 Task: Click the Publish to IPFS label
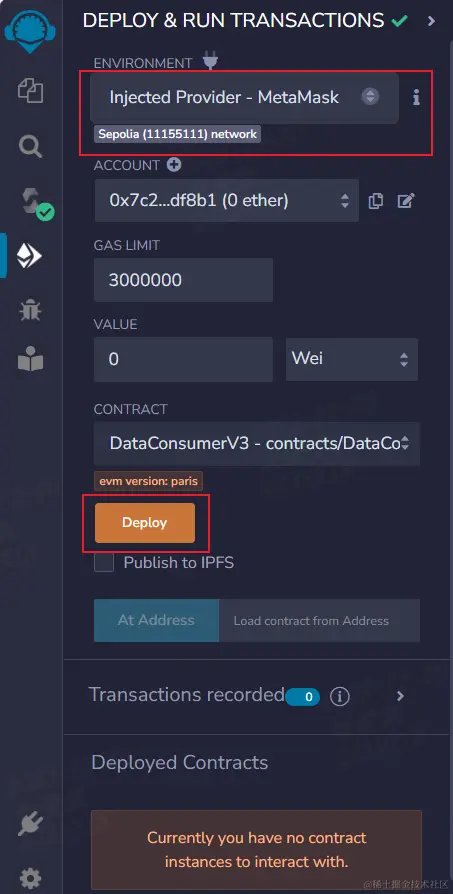click(179, 563)
